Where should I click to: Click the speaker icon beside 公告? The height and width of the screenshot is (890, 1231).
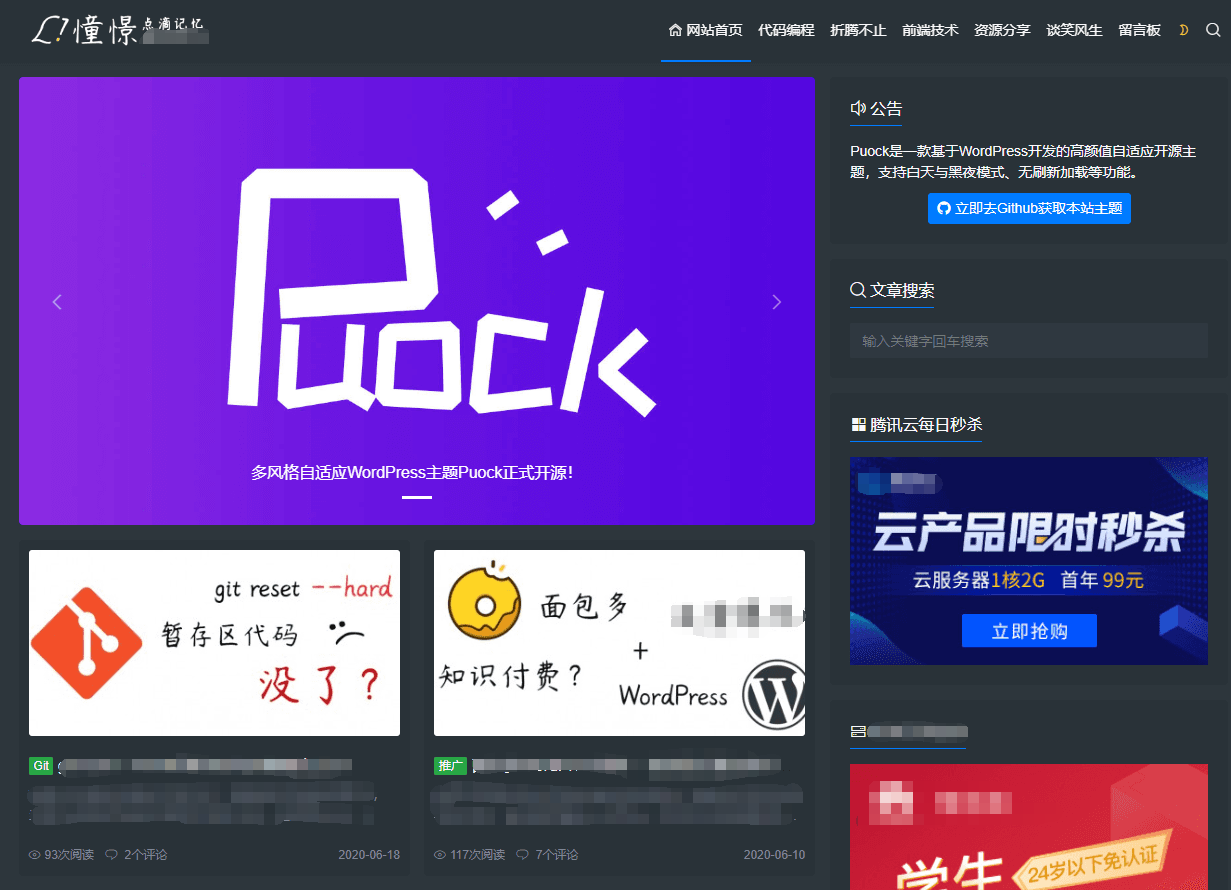point(858,108)
